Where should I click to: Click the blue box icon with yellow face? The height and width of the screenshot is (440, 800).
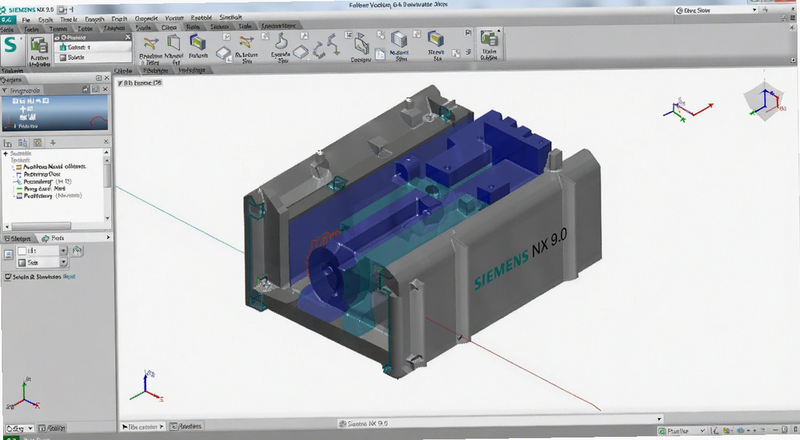[435, 39]
